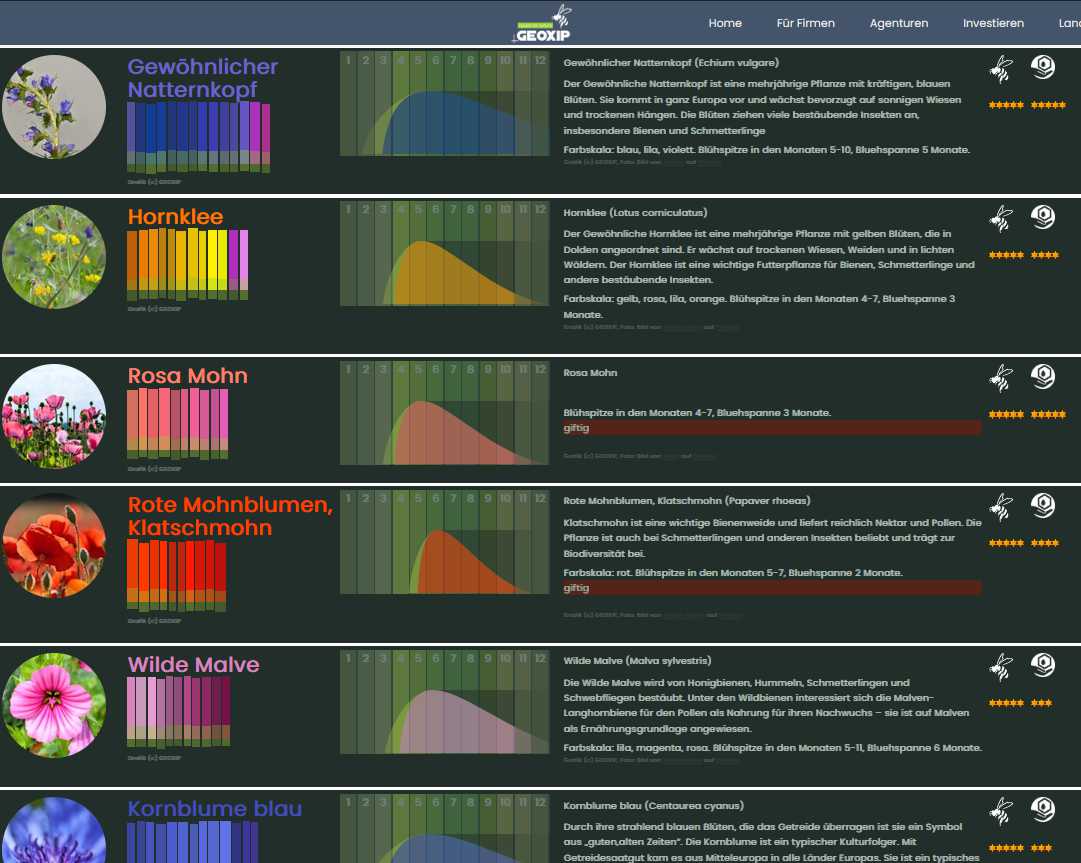This screenshot has height=863, width=1081.
Task: Click the star rating in Natternkopf row
Action: point(1027,105)
